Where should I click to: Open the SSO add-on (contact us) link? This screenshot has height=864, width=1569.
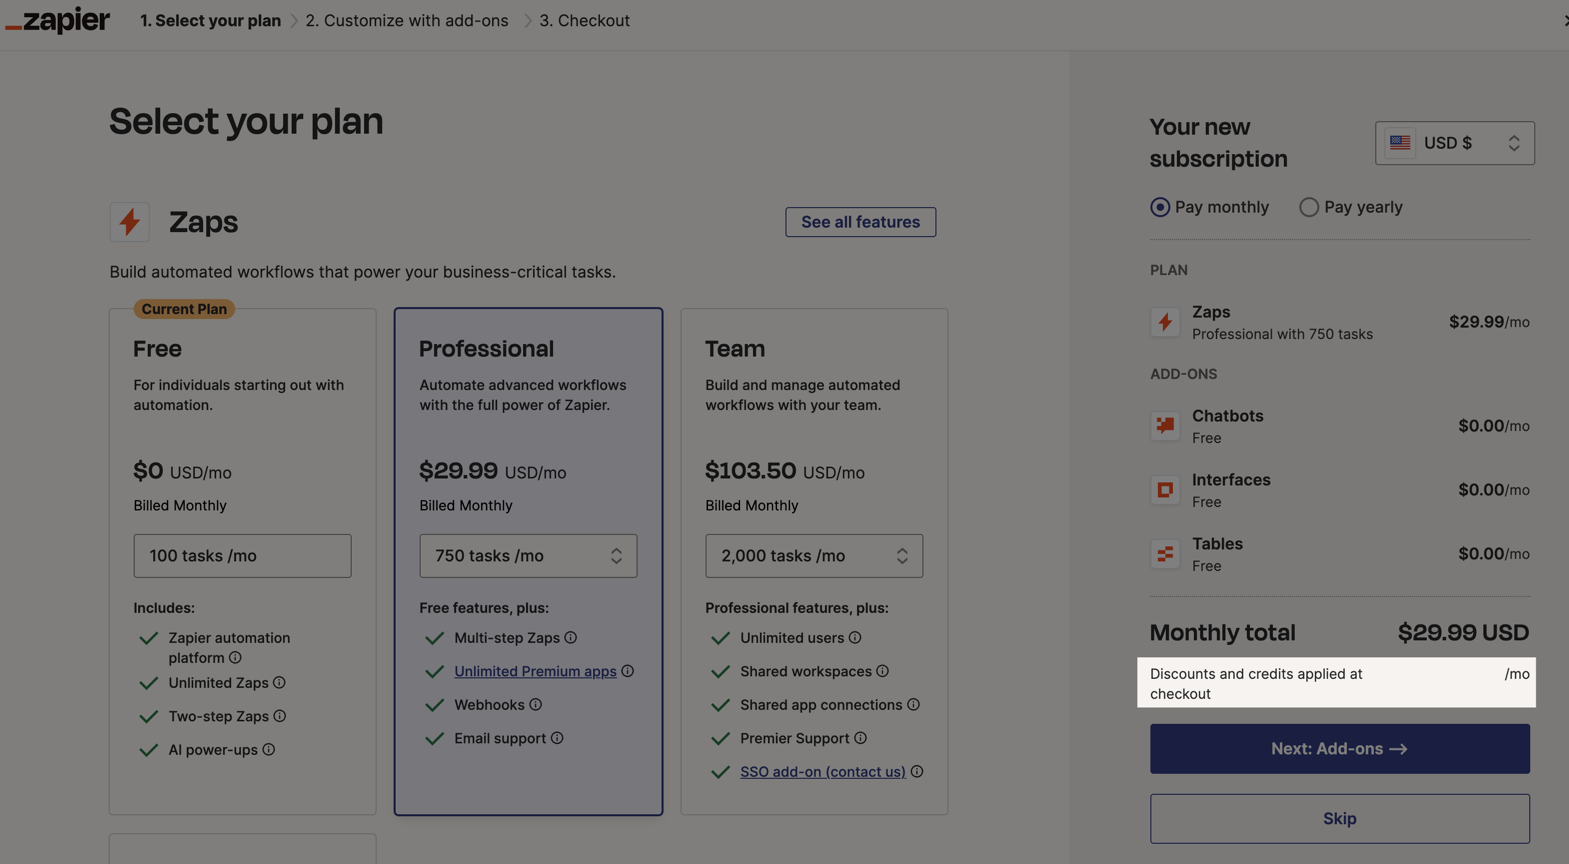coord(823,772)
